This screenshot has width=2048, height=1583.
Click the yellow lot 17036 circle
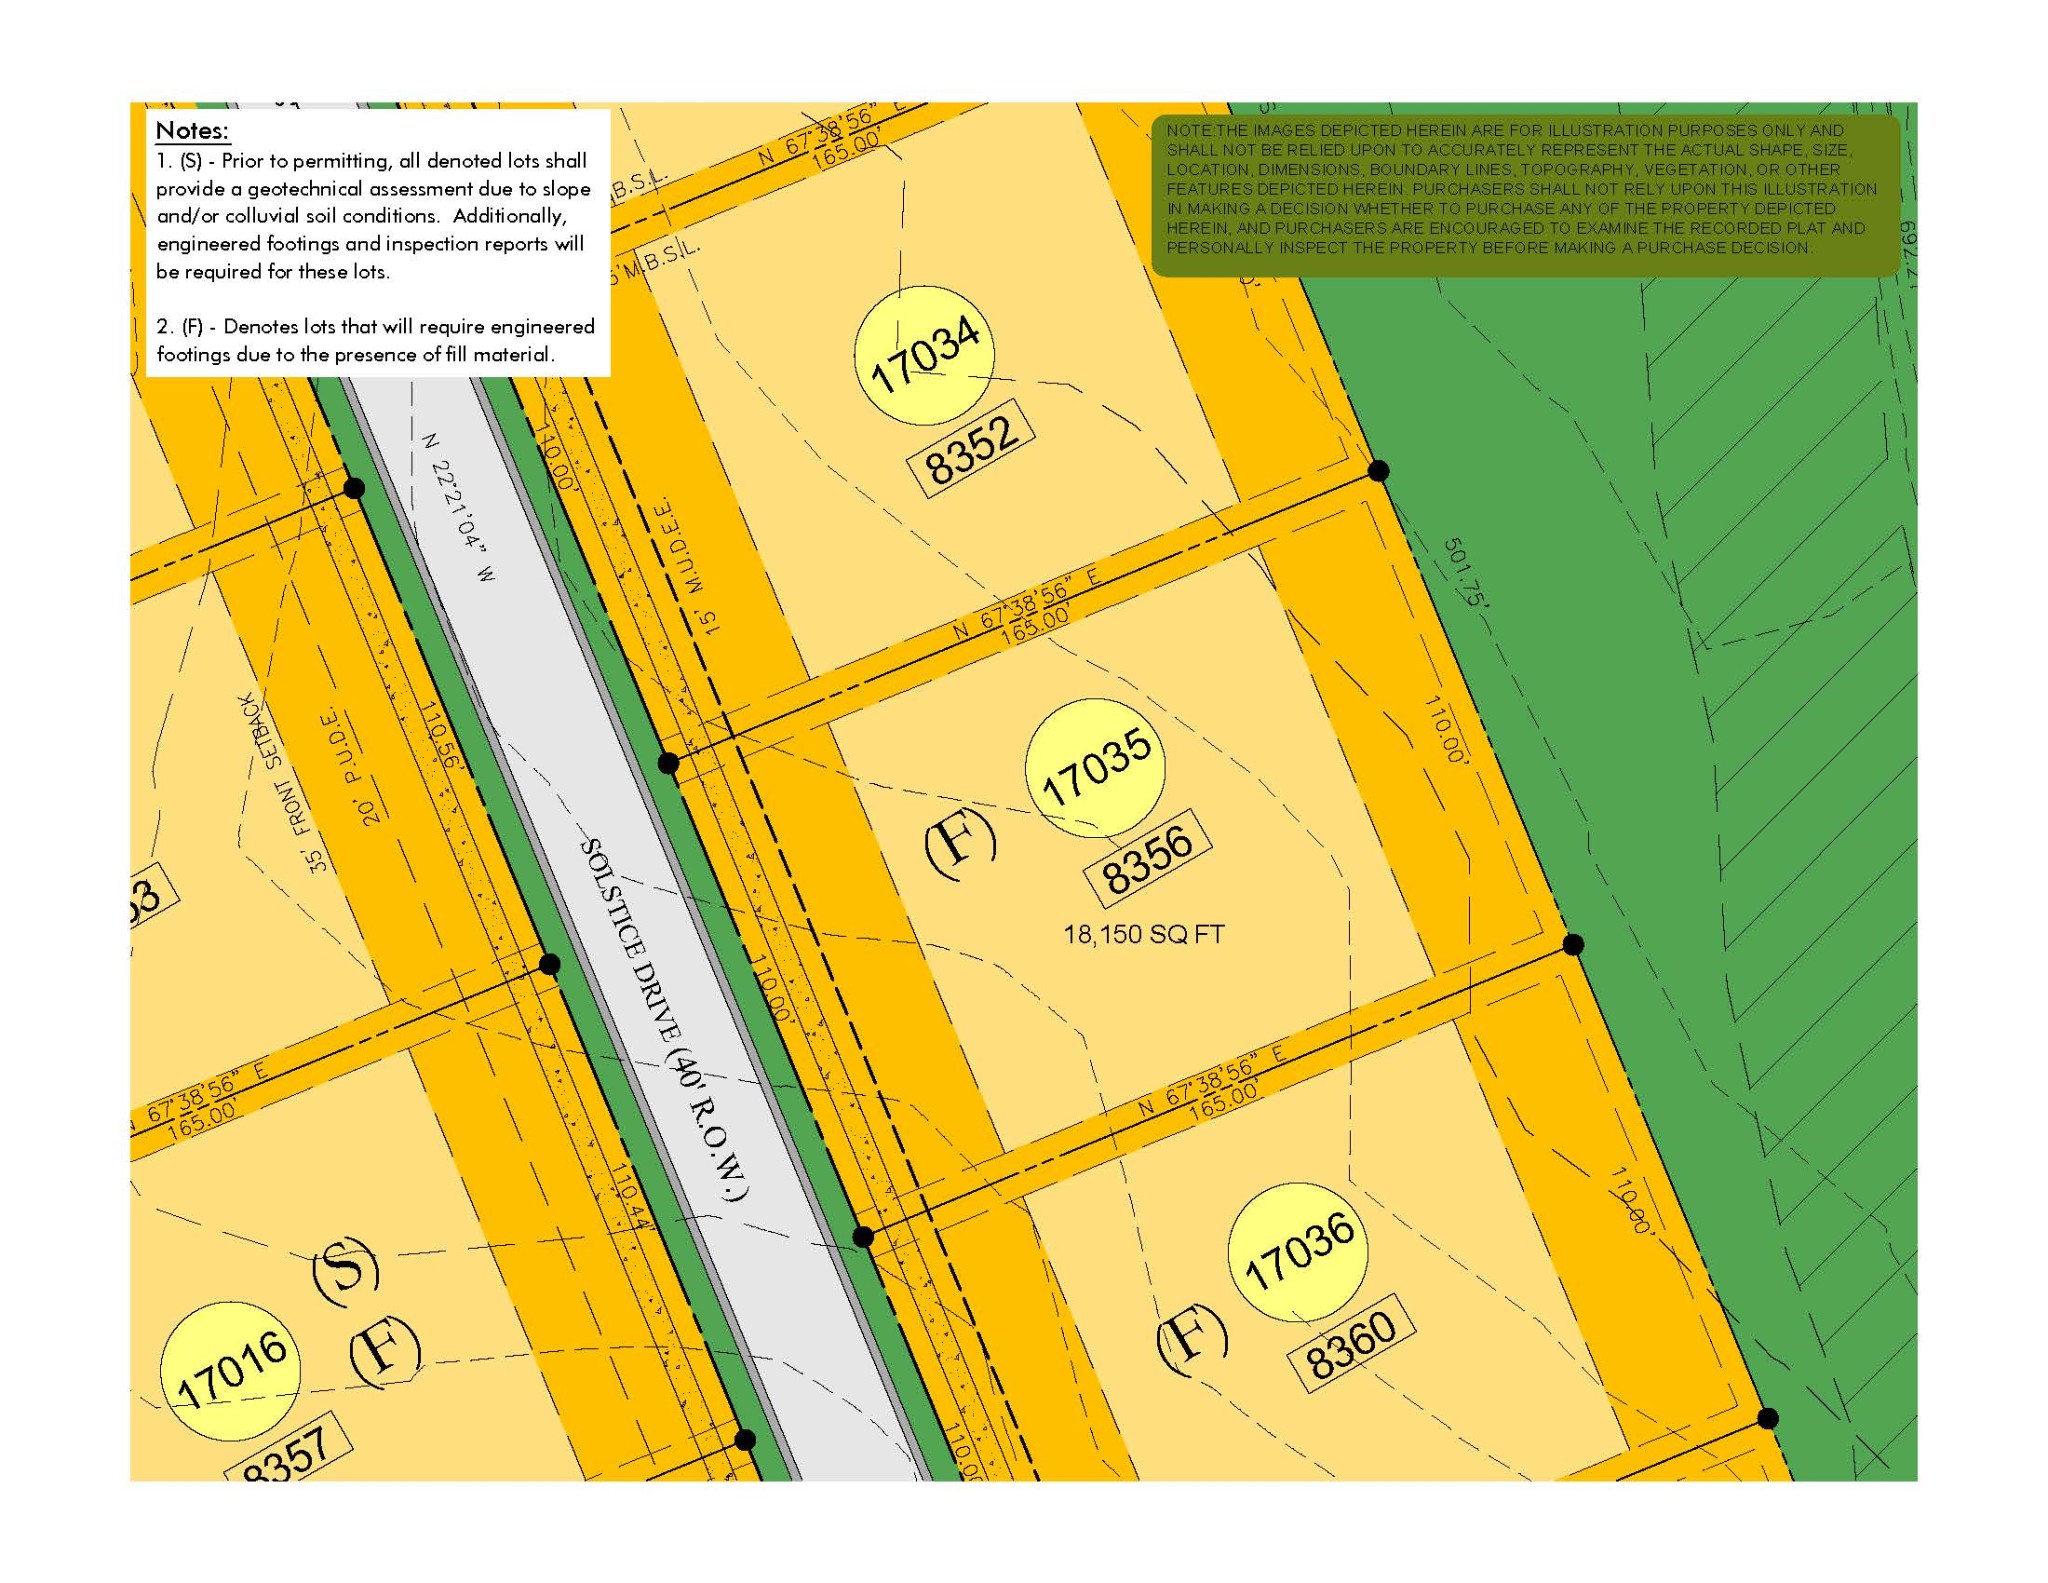click(x=1297, y=1252)
